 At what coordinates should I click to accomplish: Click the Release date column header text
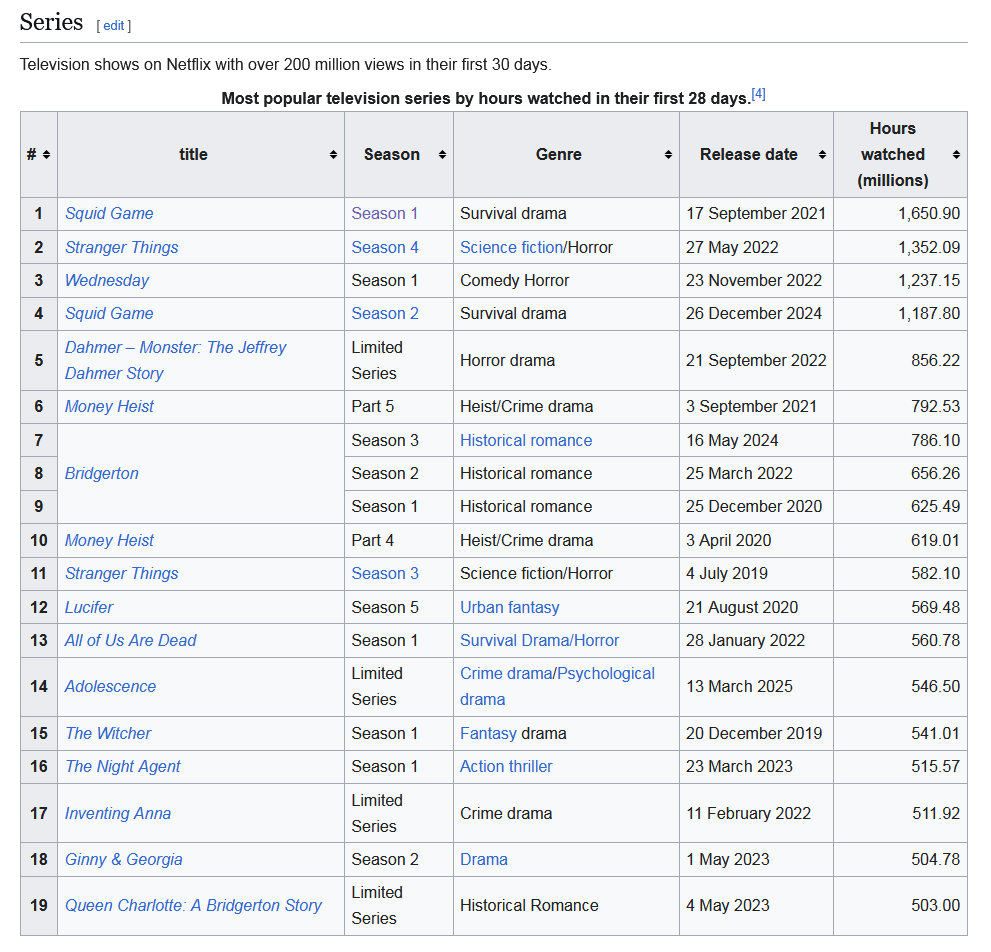[x=748, y=154]
